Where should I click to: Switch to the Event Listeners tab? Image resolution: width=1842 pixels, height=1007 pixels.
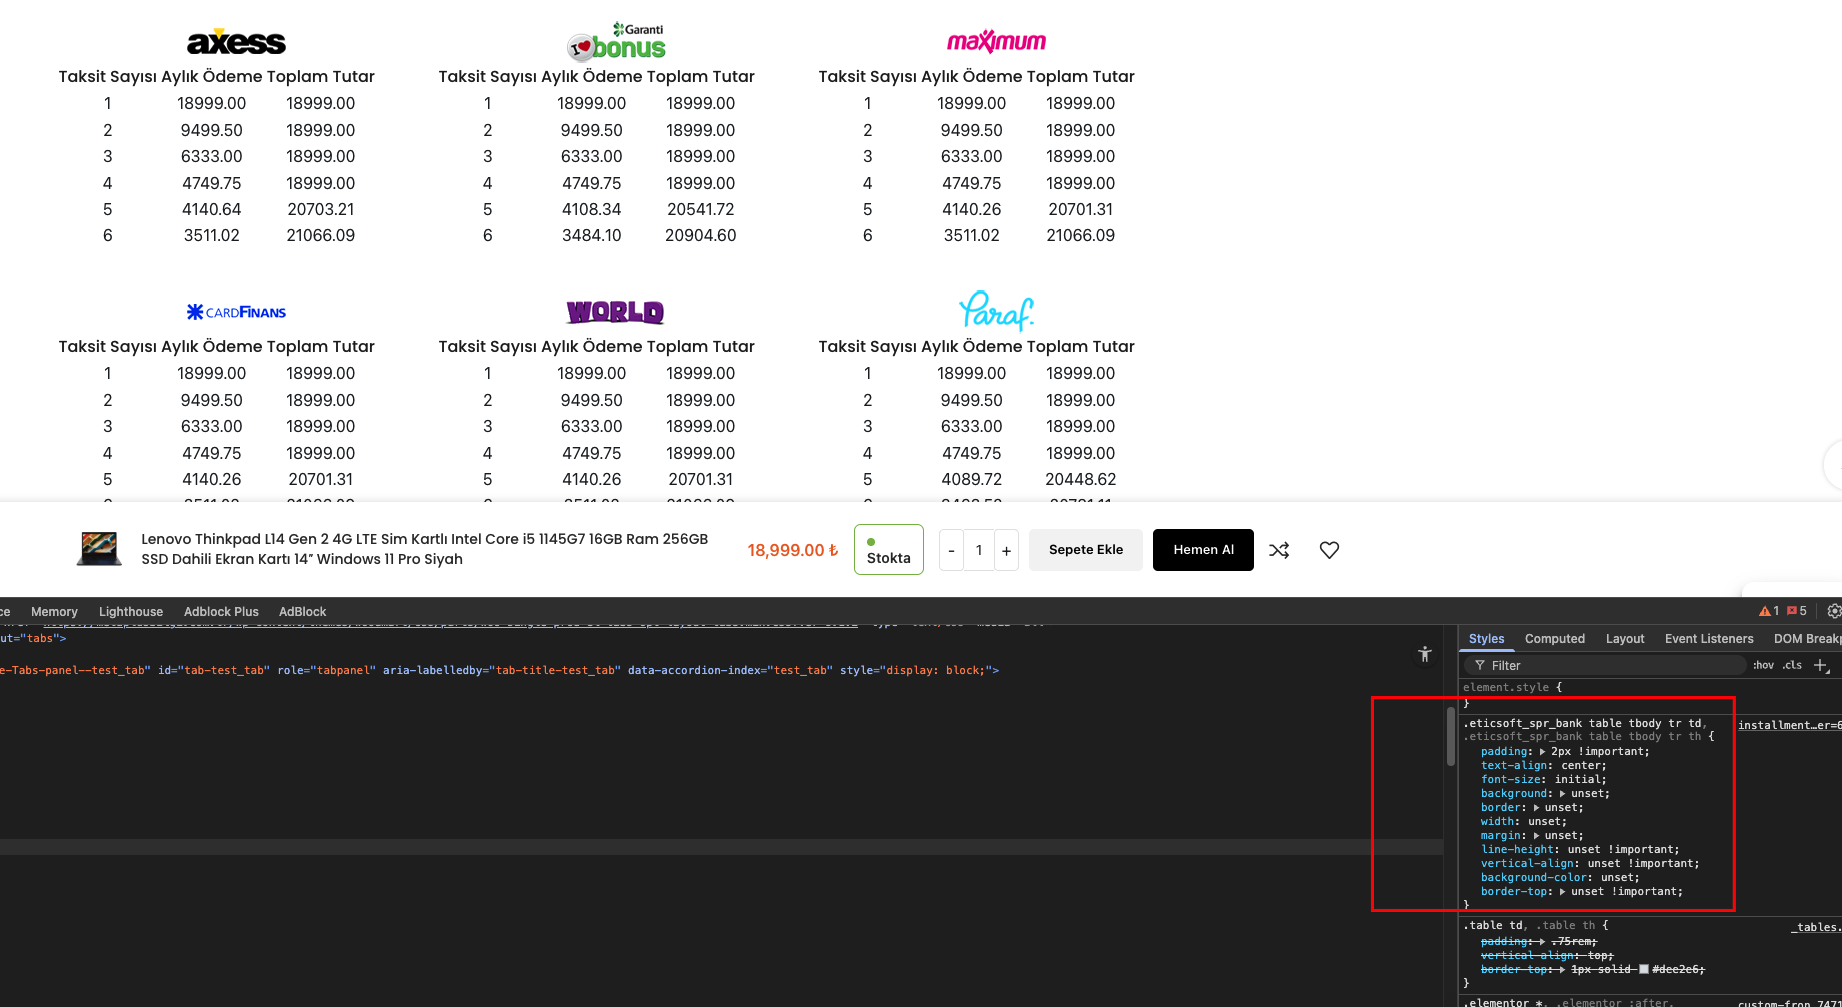[1709, 639]
